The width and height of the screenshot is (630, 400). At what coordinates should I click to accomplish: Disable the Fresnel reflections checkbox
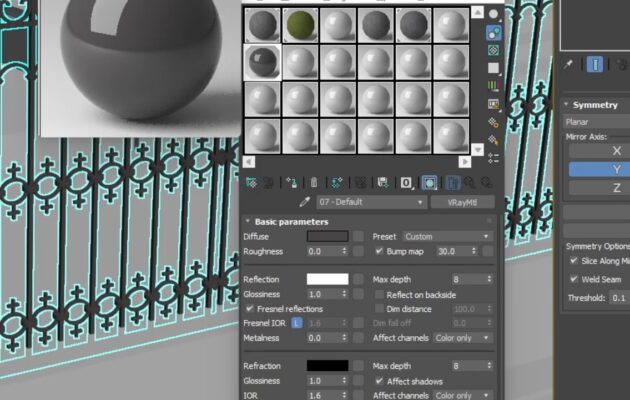(x=250, y=309)
